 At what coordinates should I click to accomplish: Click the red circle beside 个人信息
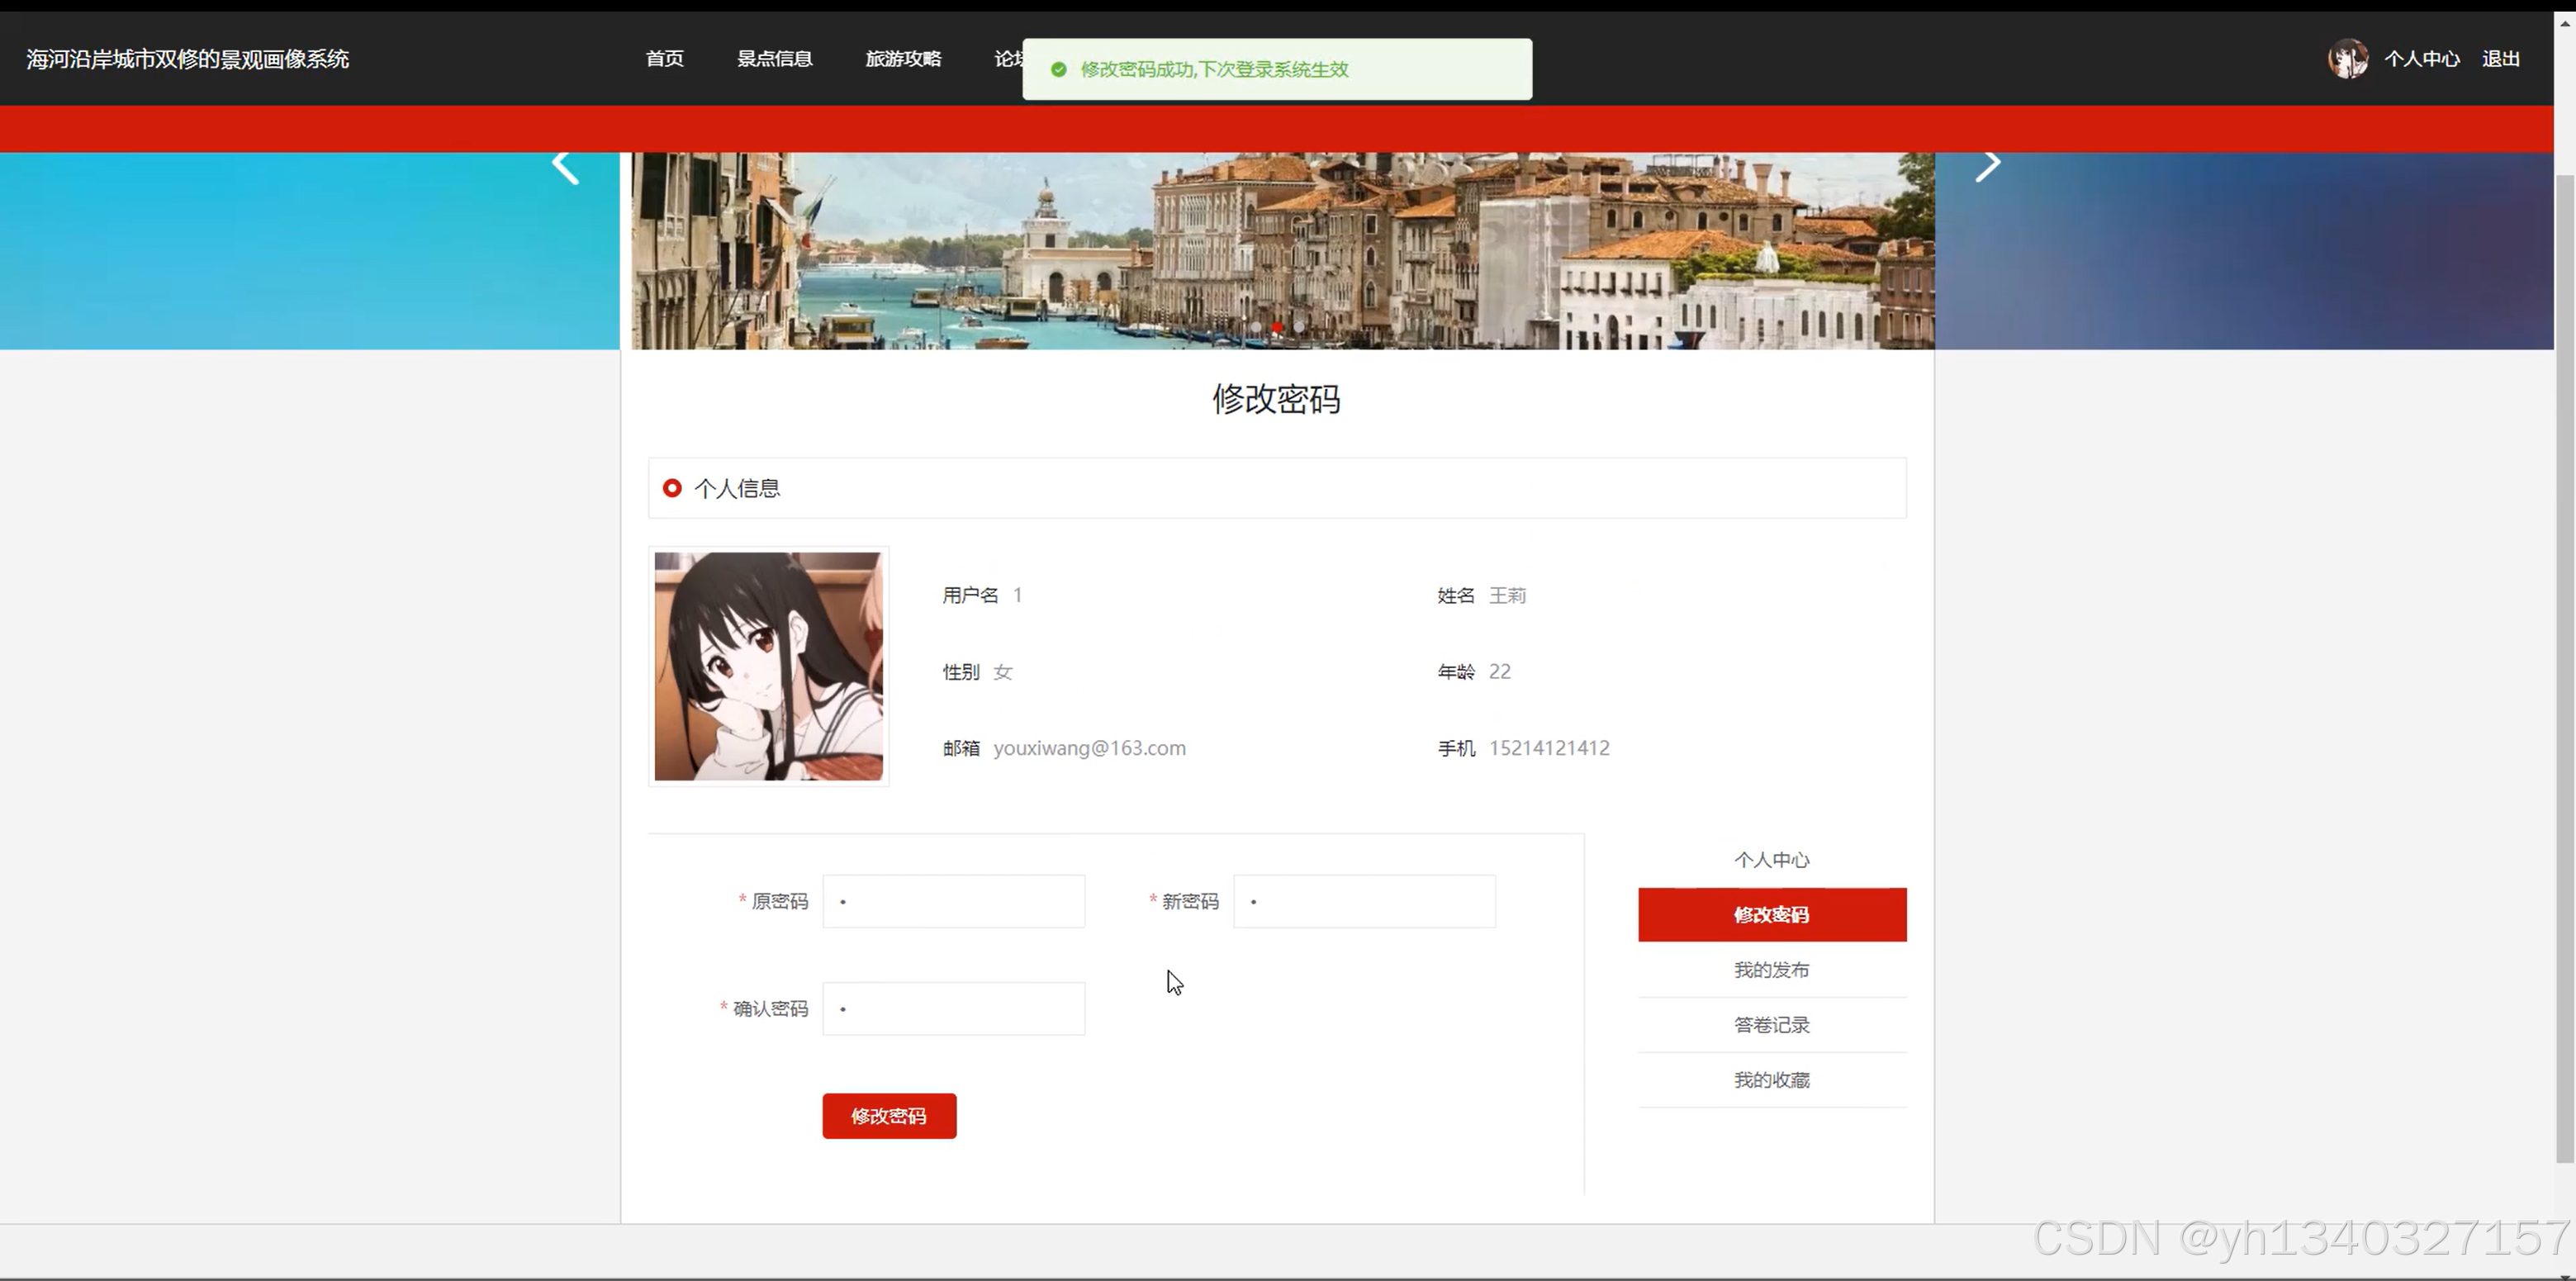[x=672, y=488]
